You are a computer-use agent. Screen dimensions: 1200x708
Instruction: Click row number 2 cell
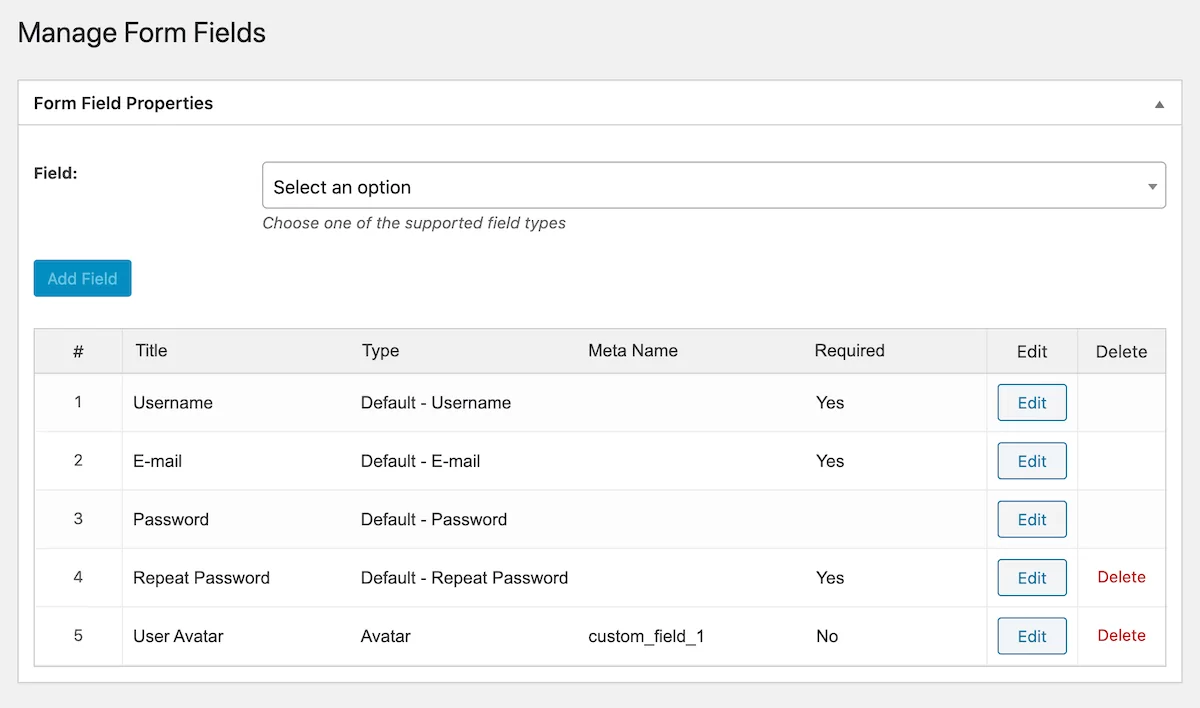pos(78,460)
